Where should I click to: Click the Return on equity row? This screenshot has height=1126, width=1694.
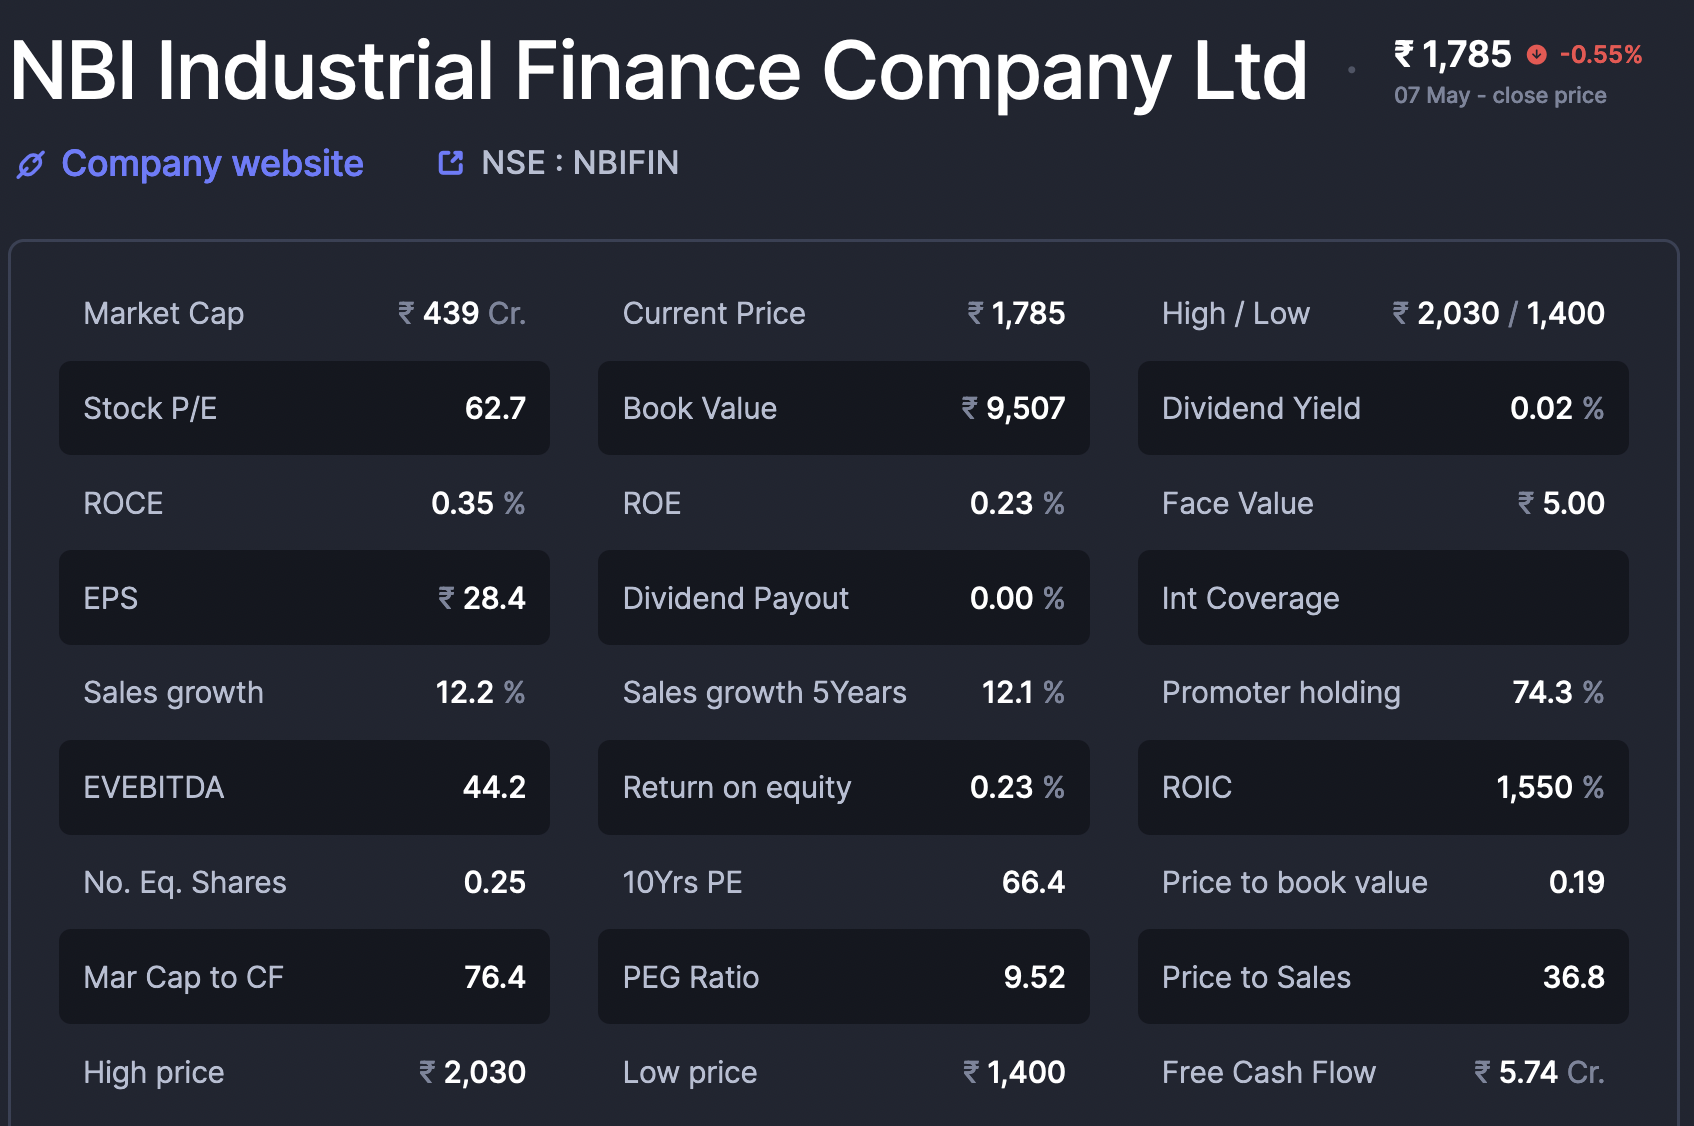[844, 787]
